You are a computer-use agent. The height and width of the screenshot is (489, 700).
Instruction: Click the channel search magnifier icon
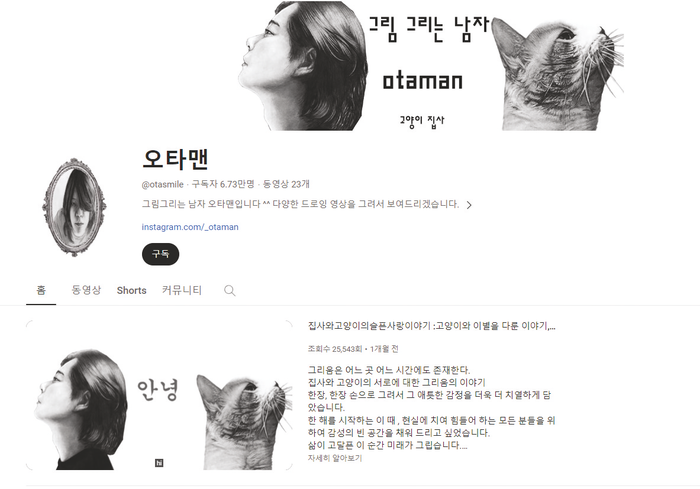229,291
